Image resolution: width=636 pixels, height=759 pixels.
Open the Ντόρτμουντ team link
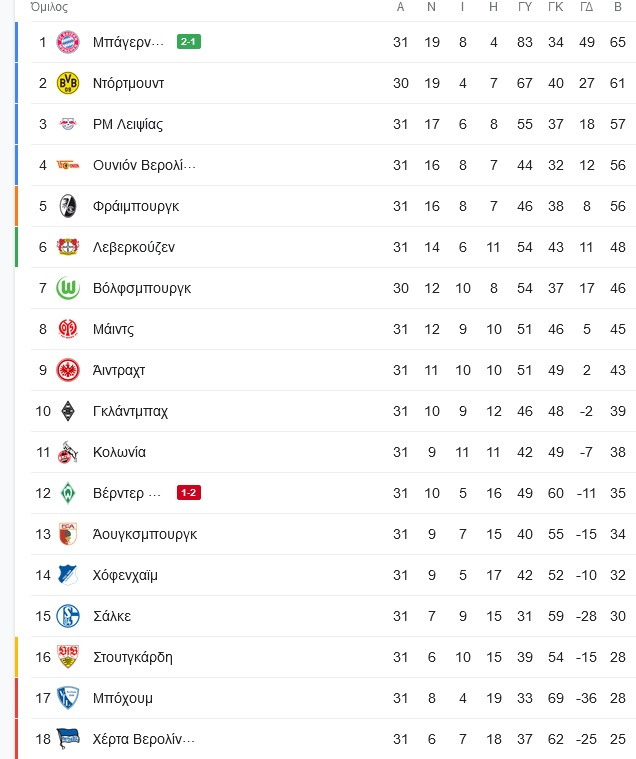point(128,83)
